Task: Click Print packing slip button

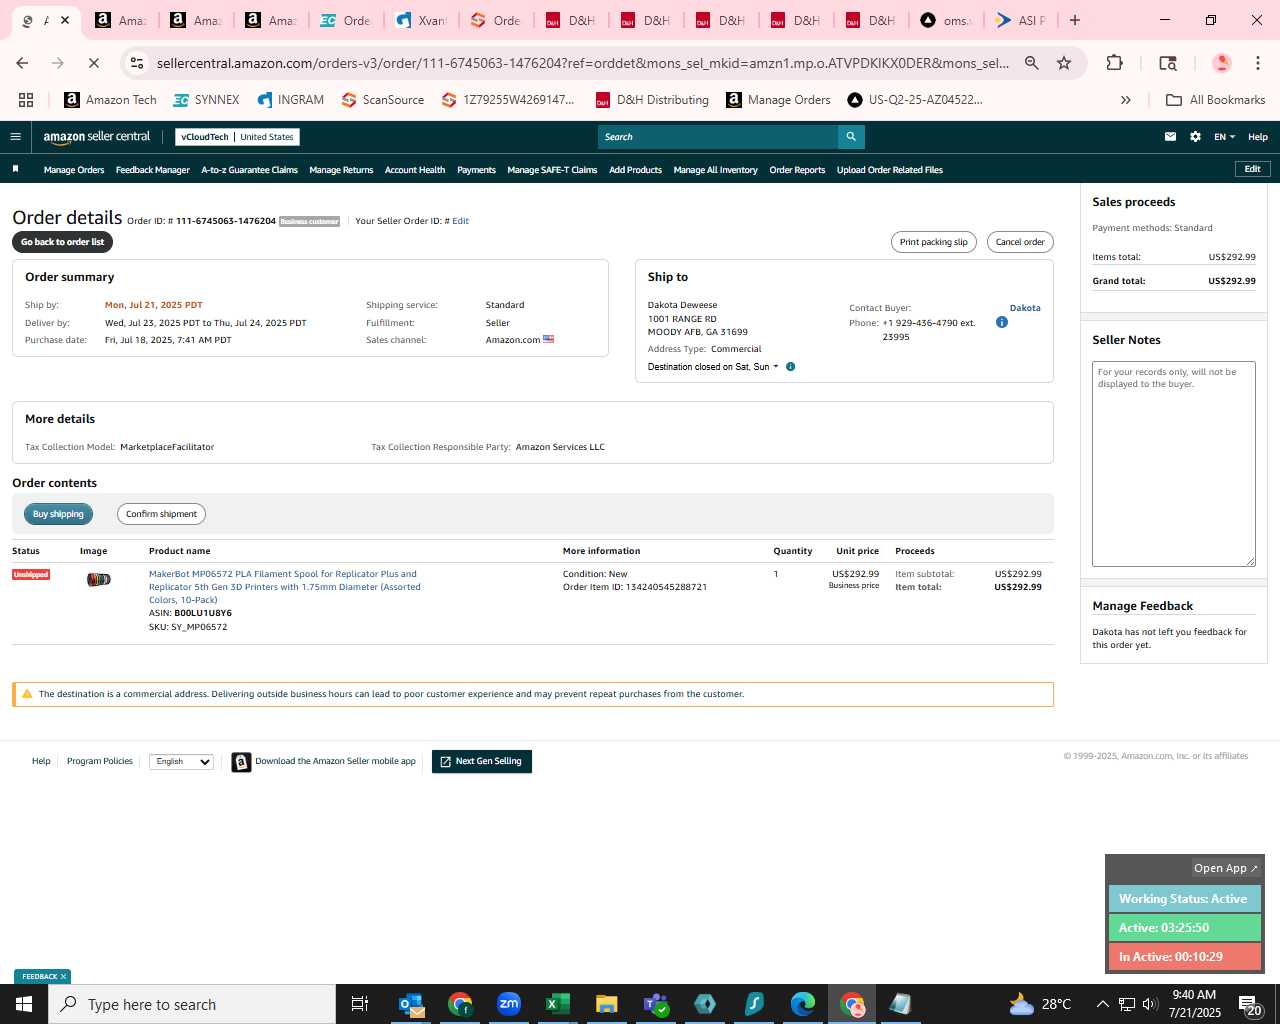Action: point(933,242)
